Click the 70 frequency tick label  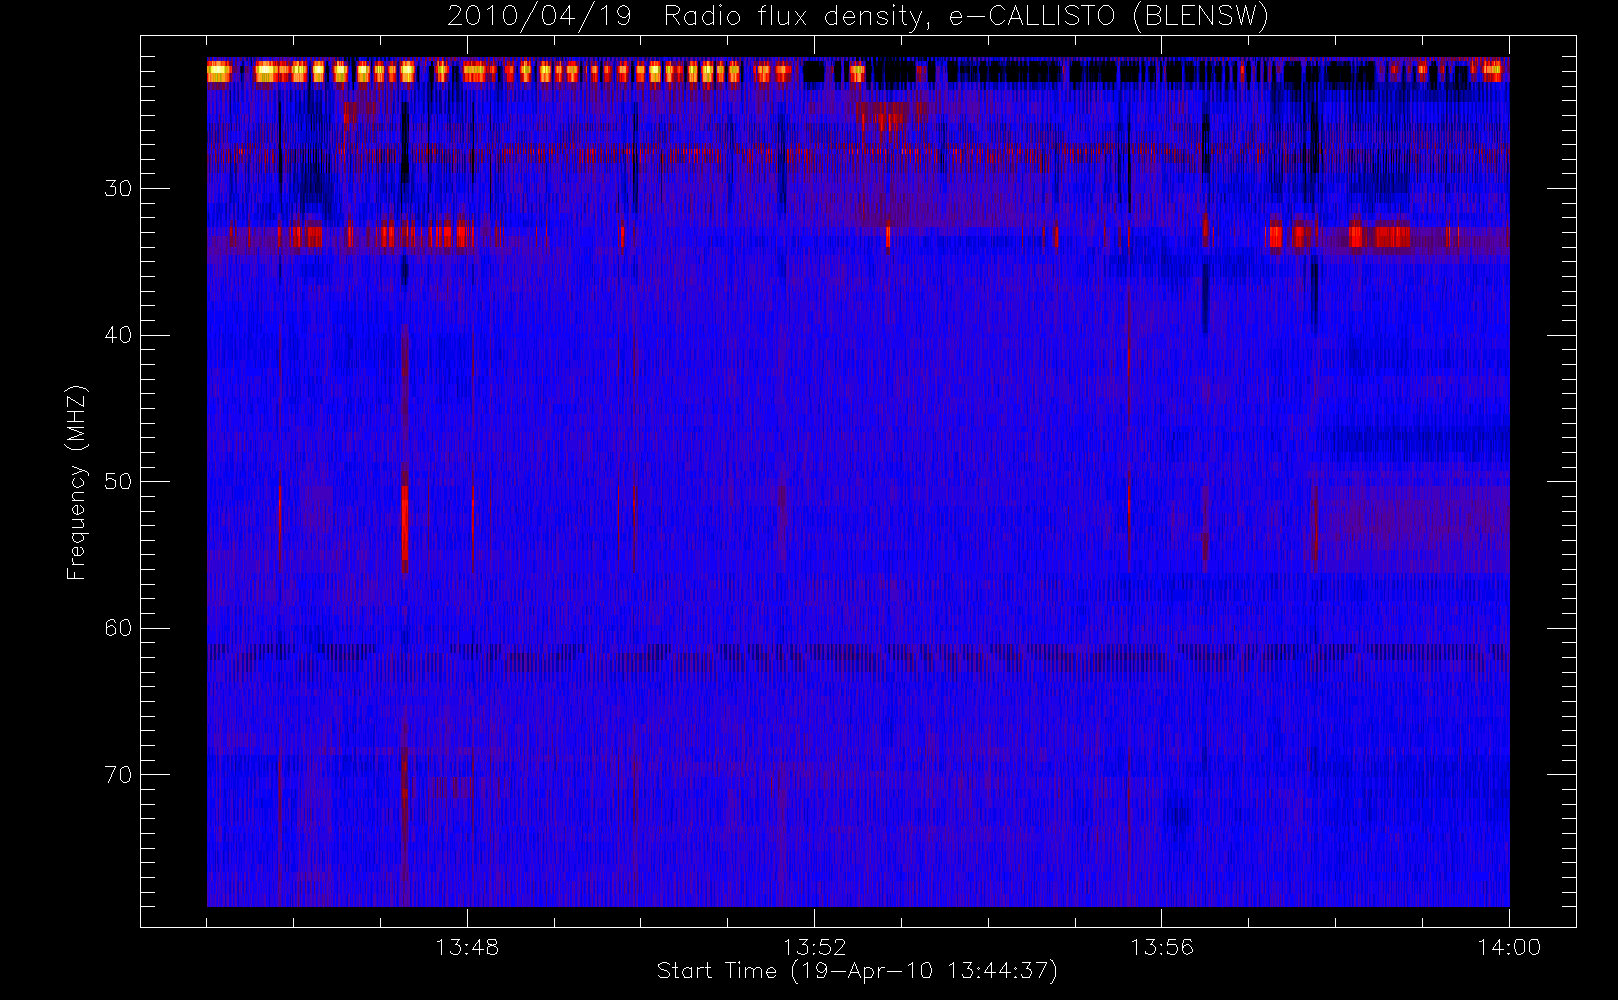(118, 775)
